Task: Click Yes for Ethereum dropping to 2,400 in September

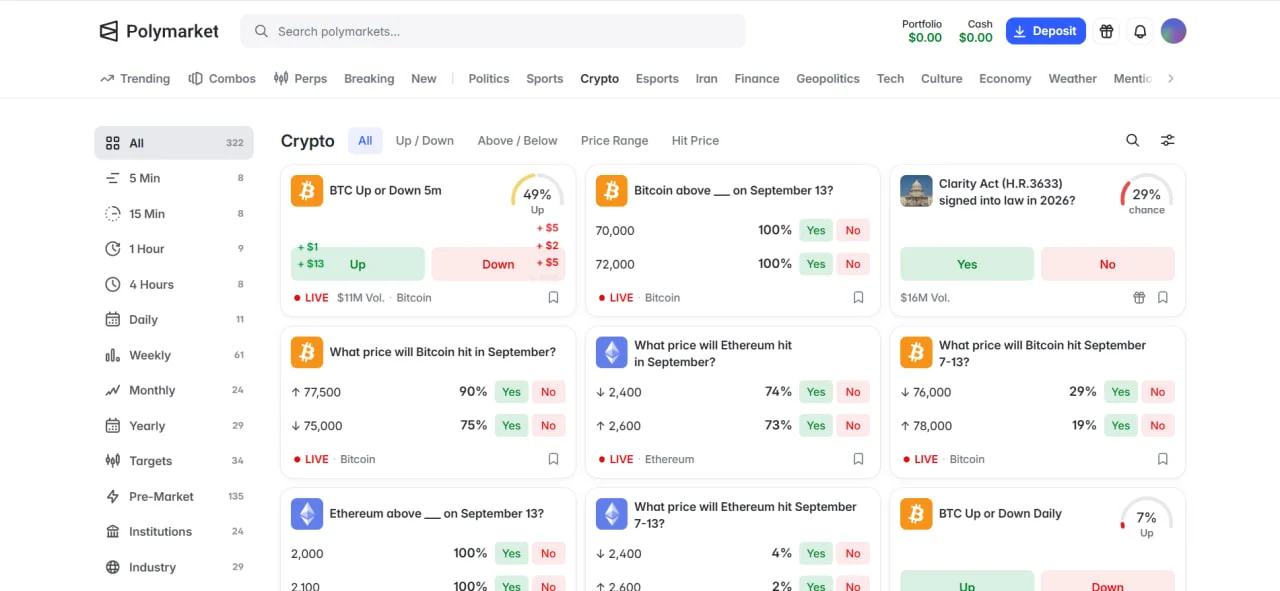Action: coord(816,392)
